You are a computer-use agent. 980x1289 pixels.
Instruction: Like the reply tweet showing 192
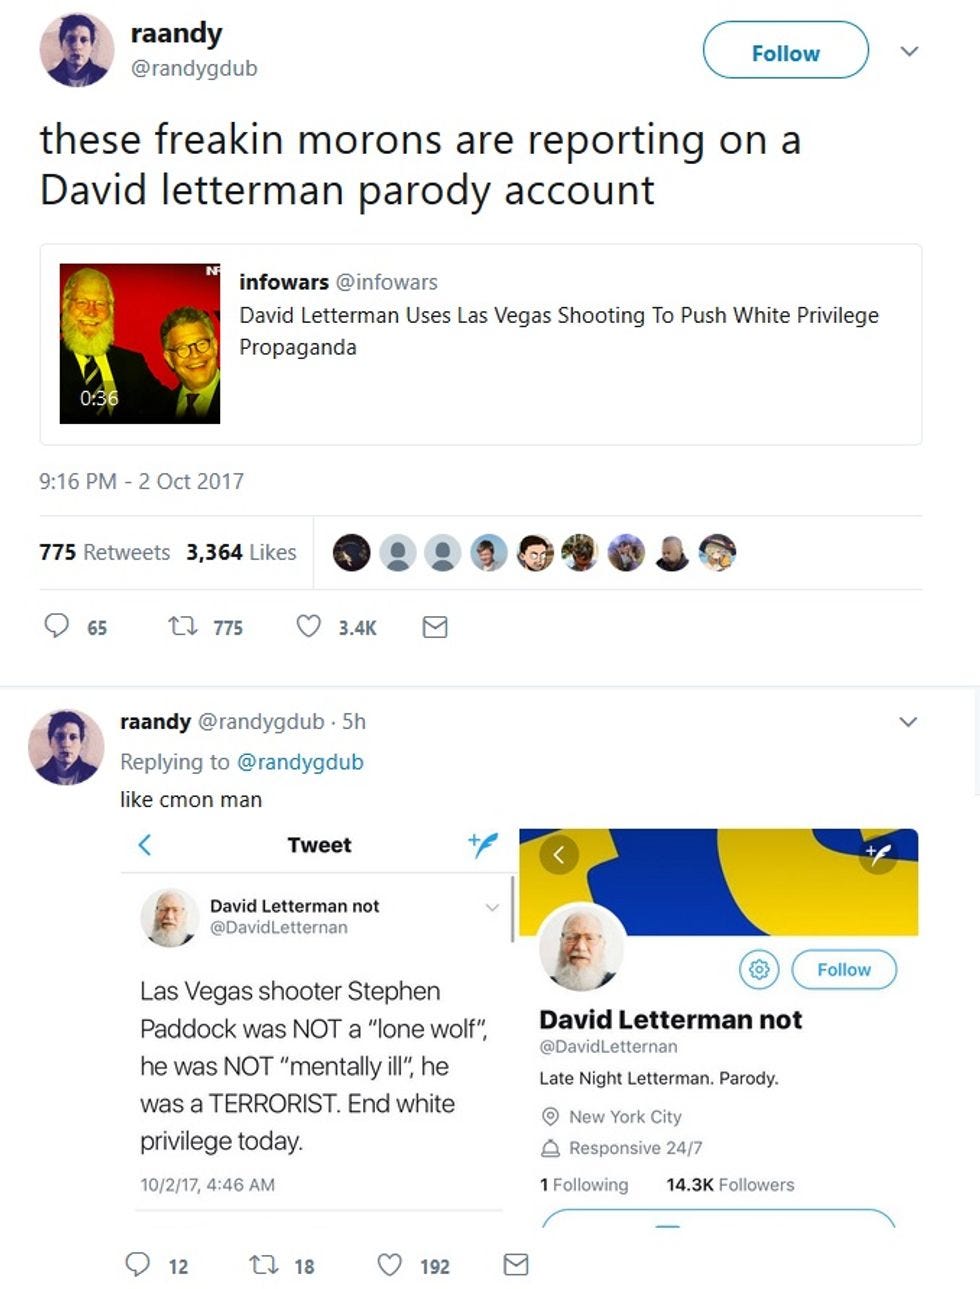[390, 1265]
